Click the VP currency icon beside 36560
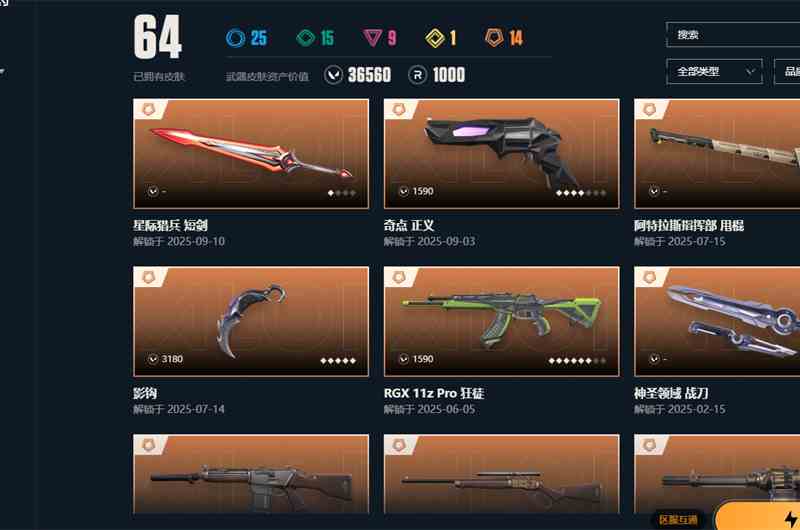The height and width of the screenshot is (530, 800). coord(333,75)
